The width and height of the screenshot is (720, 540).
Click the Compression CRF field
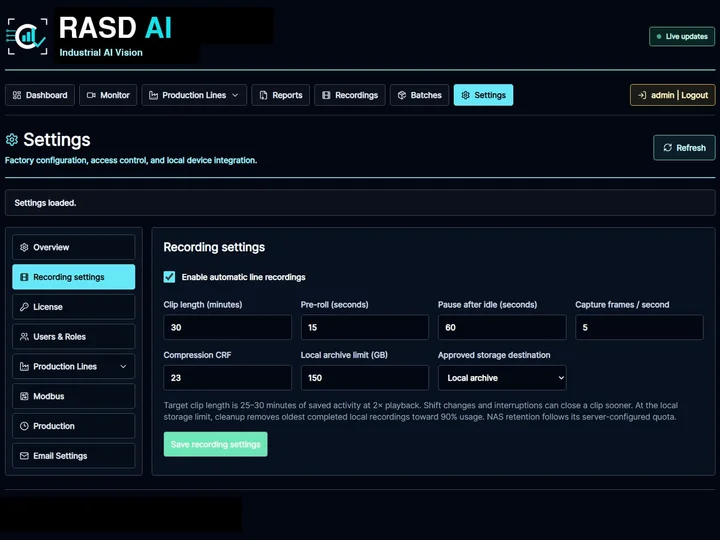pos(227,378)
